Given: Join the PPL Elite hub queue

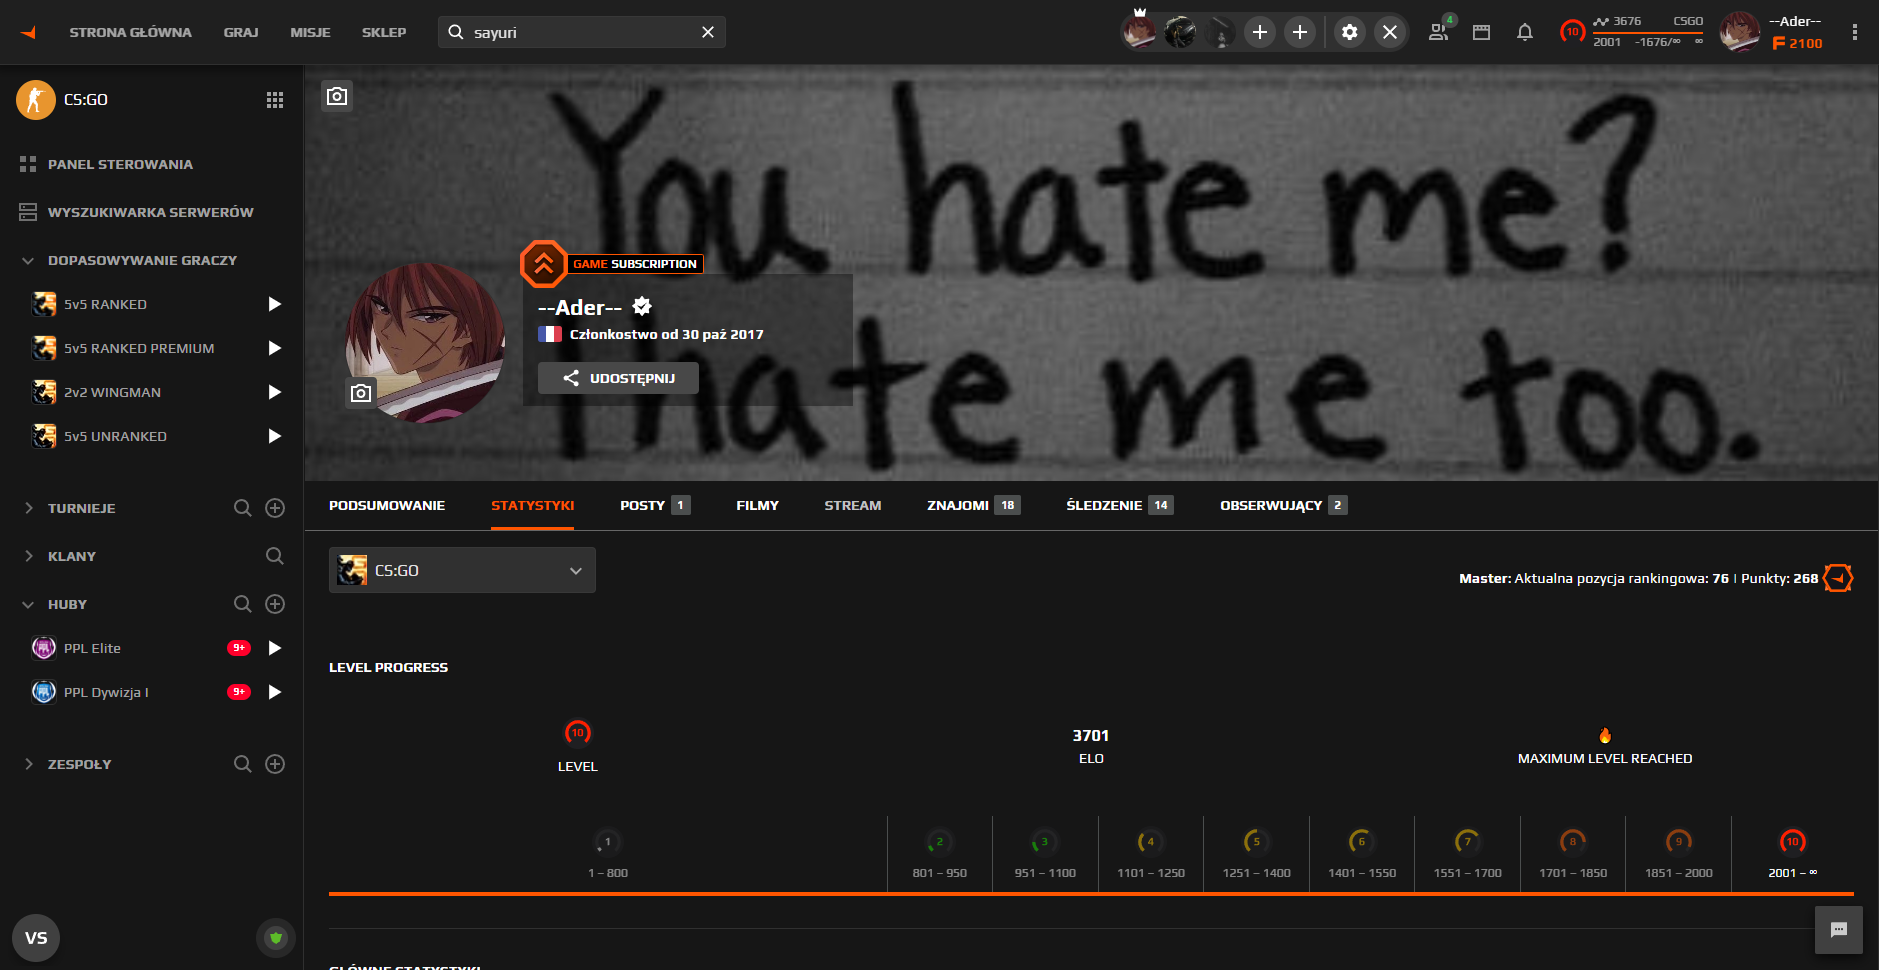Looking at the screenshot, I should [x=275, y=648].
